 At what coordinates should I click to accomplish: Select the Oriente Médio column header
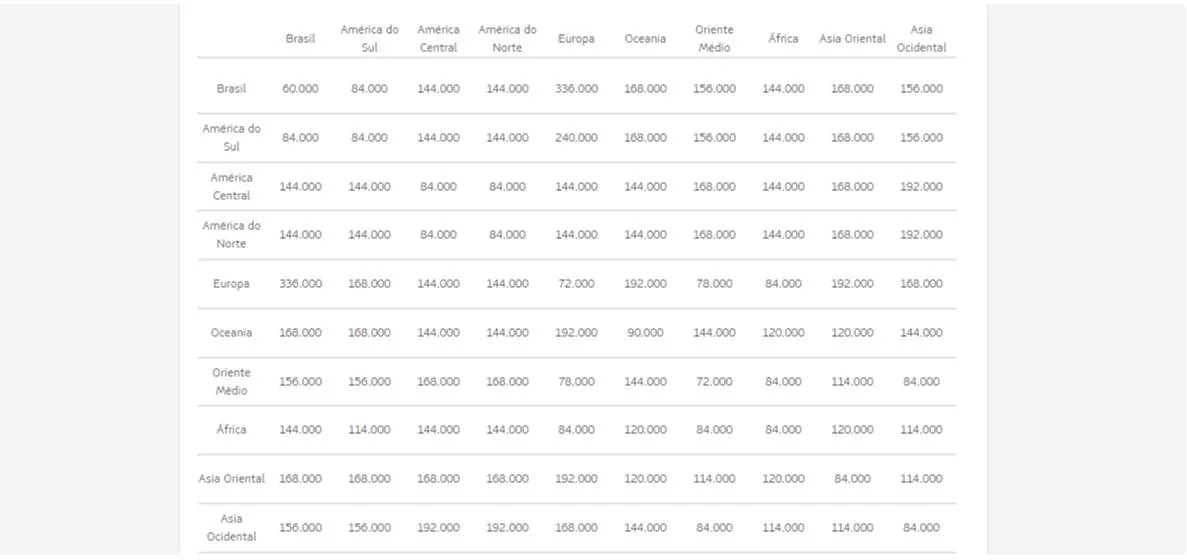714,39
